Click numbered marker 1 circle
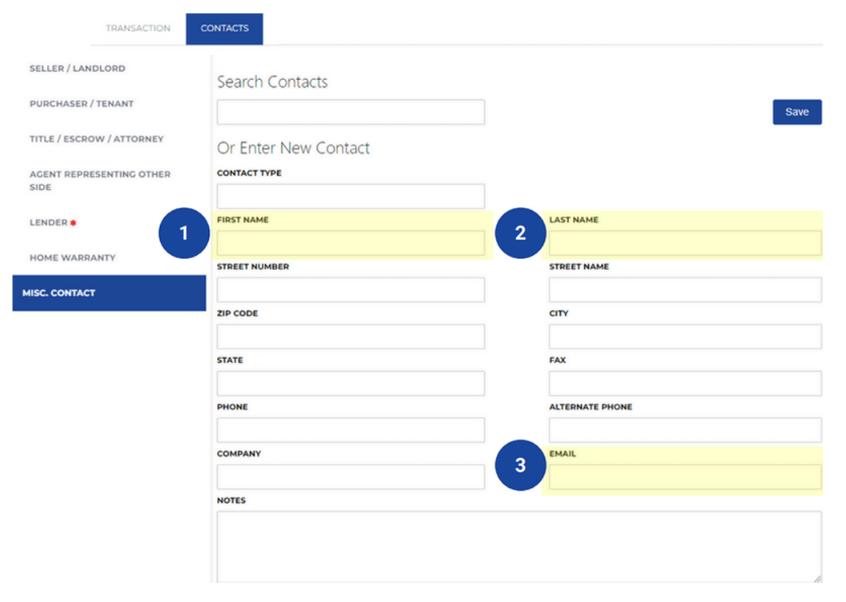 tap(183, 233)
